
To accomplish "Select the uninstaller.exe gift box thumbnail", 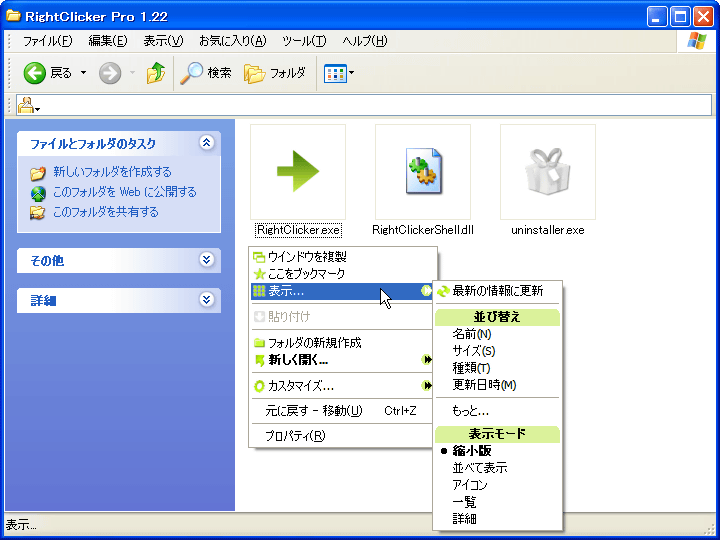I will tap(547, 172).
